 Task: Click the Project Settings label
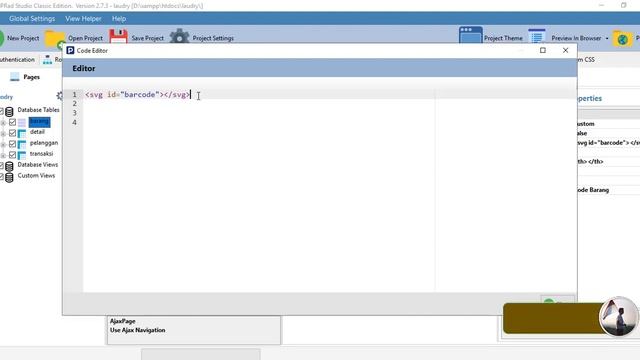[x=213, y=38]
